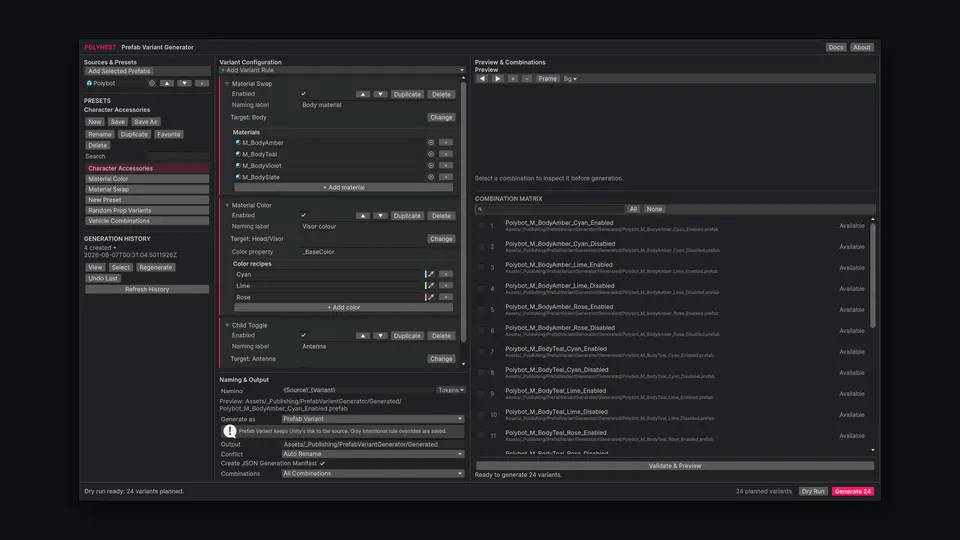The height and width of the screenshot is (540, 960).
Task: Move Child Toggle rule down
Action: (x=380, y=336)
